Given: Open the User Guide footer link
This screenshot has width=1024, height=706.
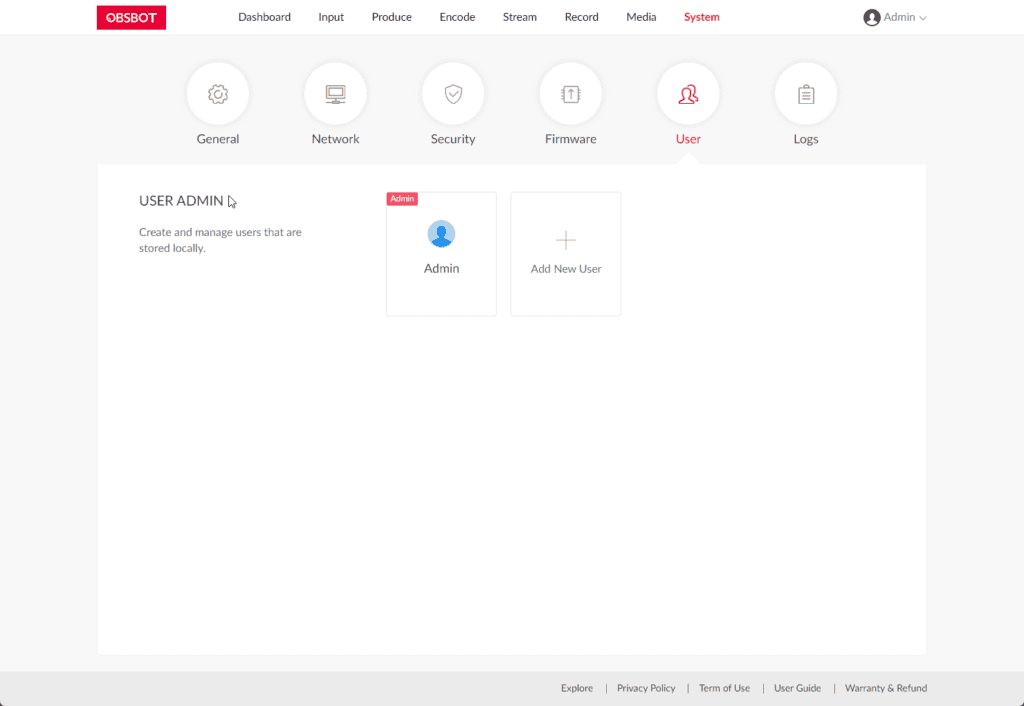Looking at the screenshot, I should tap(797, 688).
